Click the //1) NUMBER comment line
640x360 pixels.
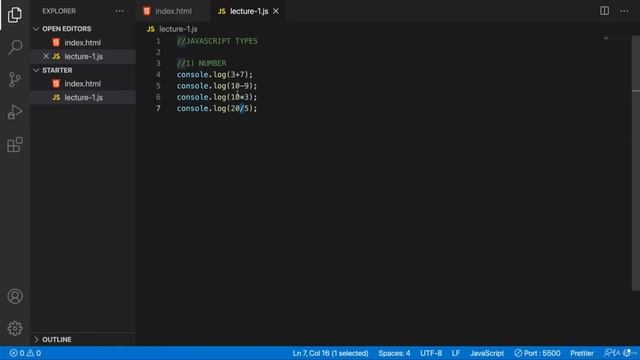click(201, 63)
